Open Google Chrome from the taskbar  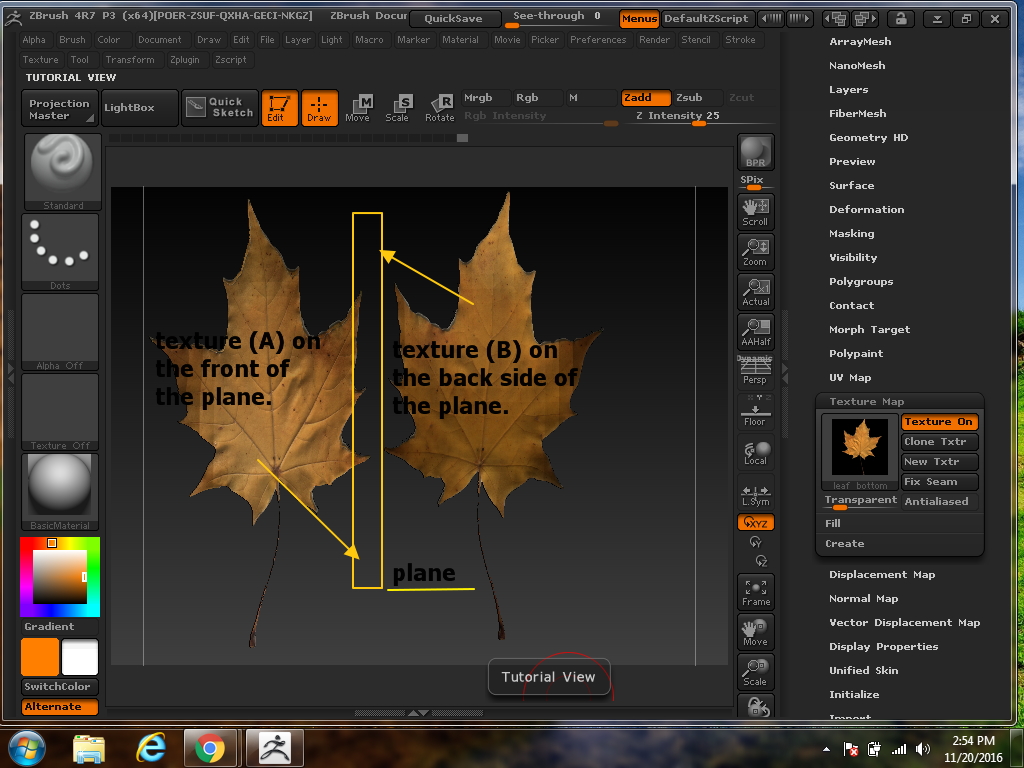pyautogui.click(x=210, y=748)
